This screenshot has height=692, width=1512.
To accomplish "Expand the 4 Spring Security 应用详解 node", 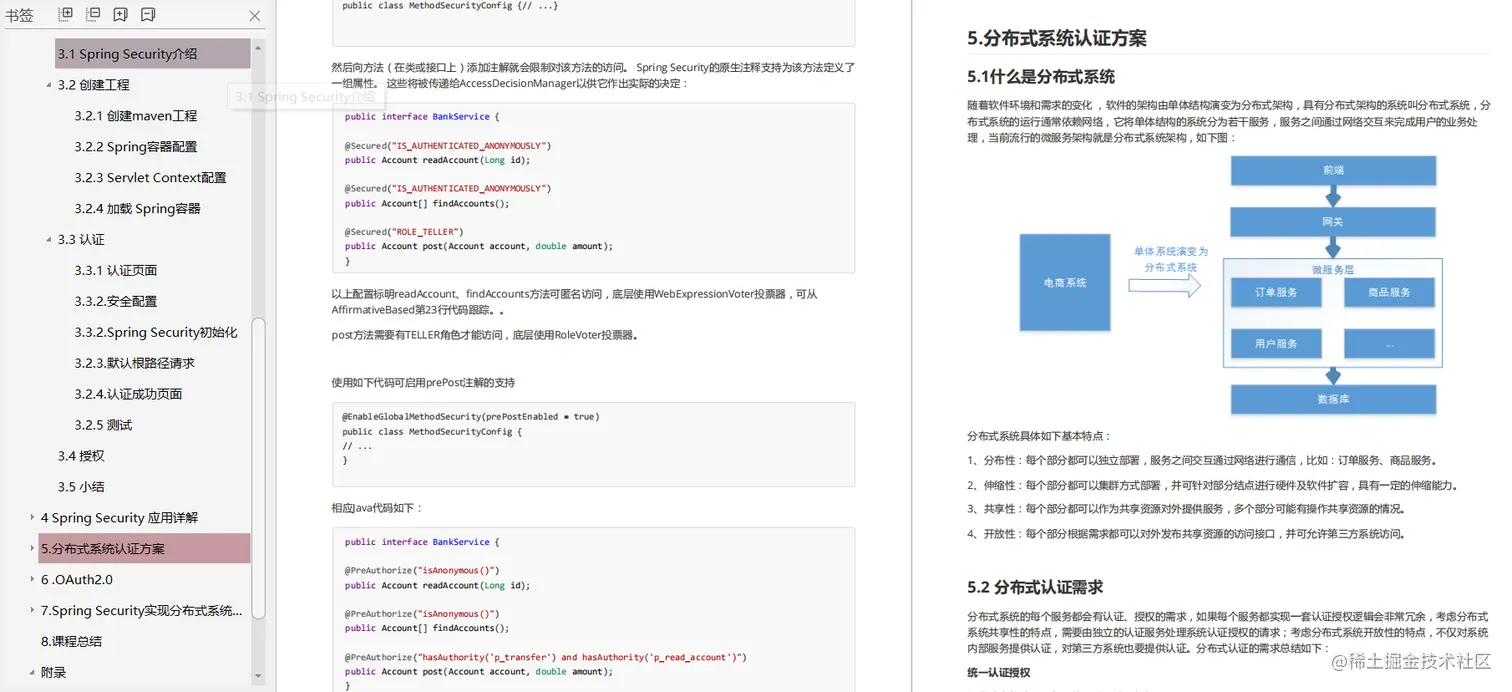I will [x=32, y=518].
